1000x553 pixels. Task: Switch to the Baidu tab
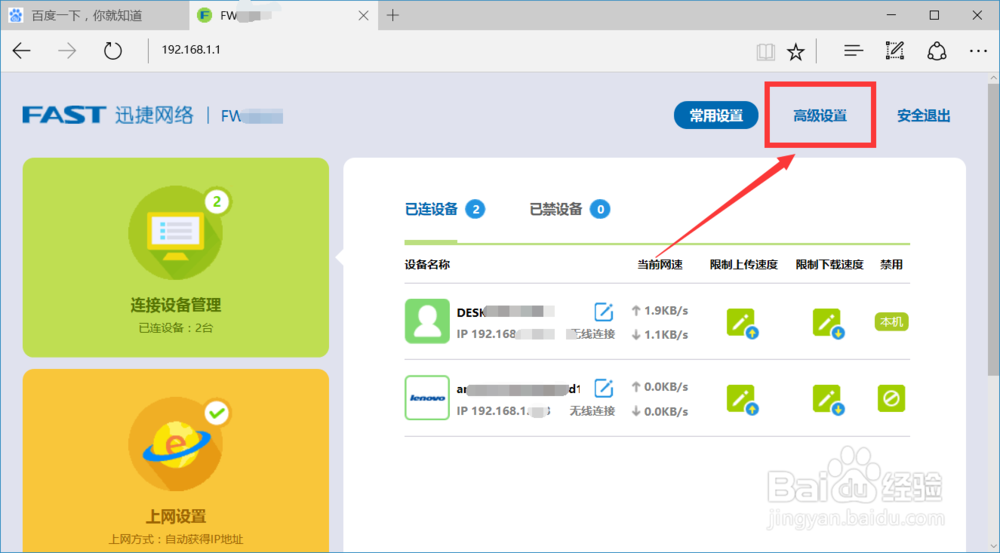point(94,15)
